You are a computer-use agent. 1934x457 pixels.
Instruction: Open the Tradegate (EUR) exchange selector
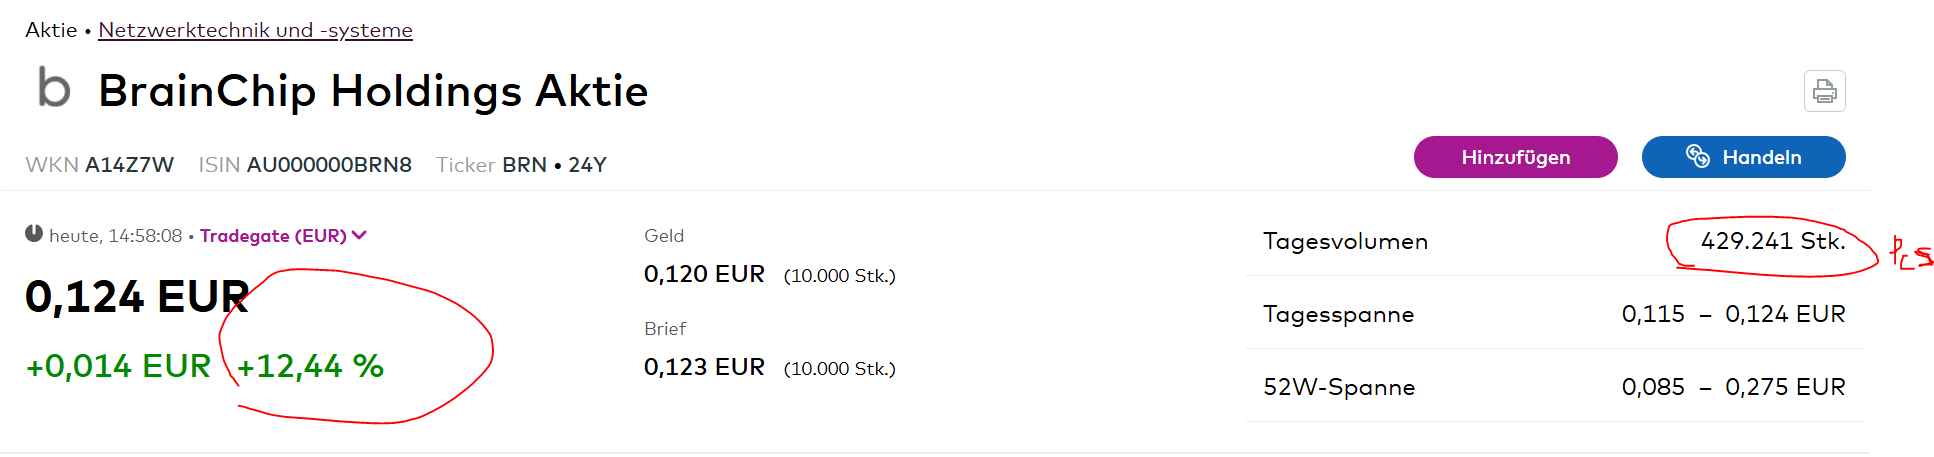pyautogui.click(x=283, y=235)
